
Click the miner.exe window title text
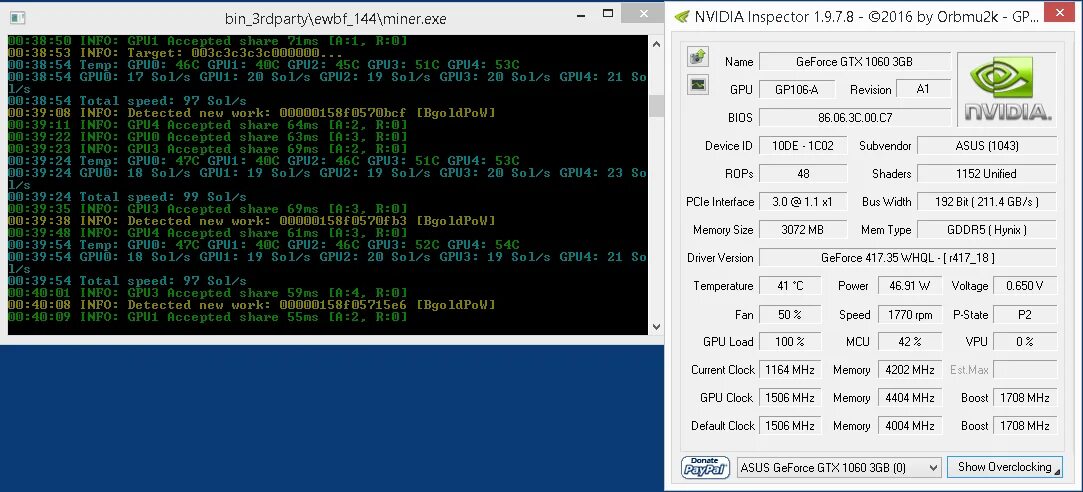(336, 19)
